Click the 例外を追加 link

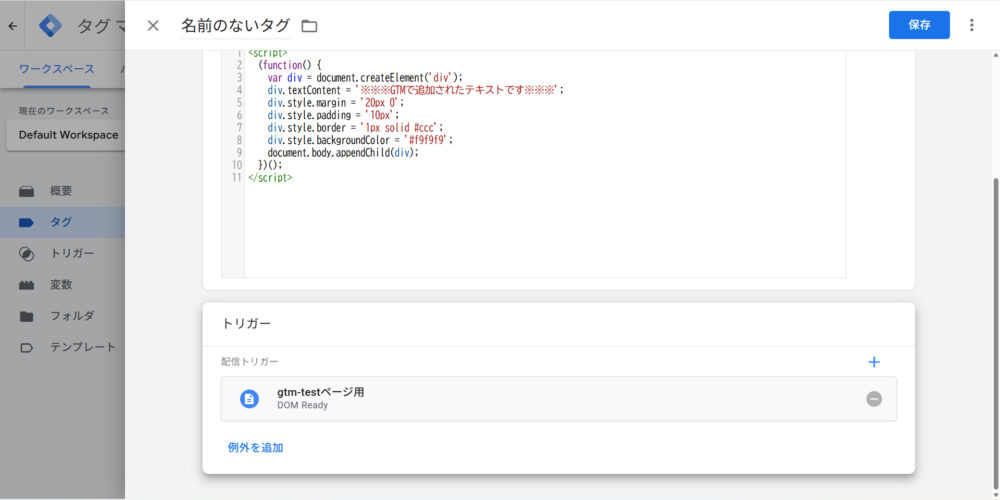coord(255,447)
